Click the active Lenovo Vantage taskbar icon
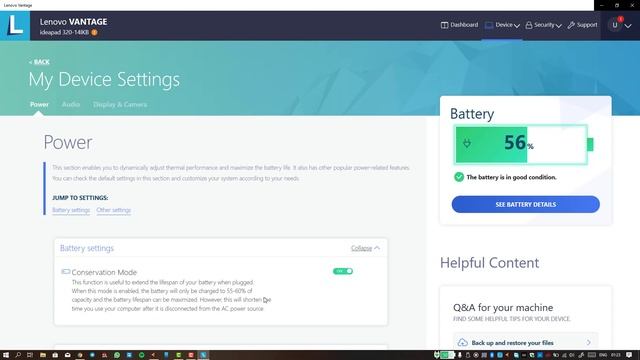The width and height of the screenshot is (640, 360). pos(203,355)
